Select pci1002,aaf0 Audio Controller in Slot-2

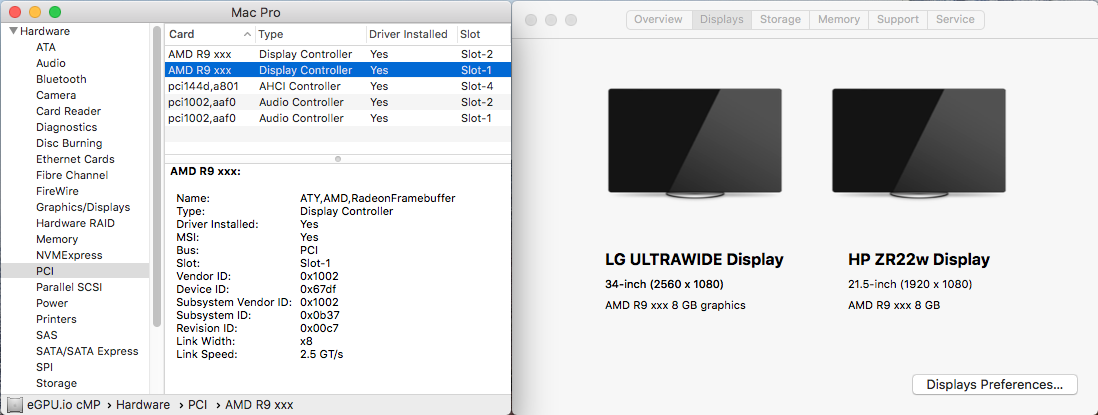(x=338, y=102)
